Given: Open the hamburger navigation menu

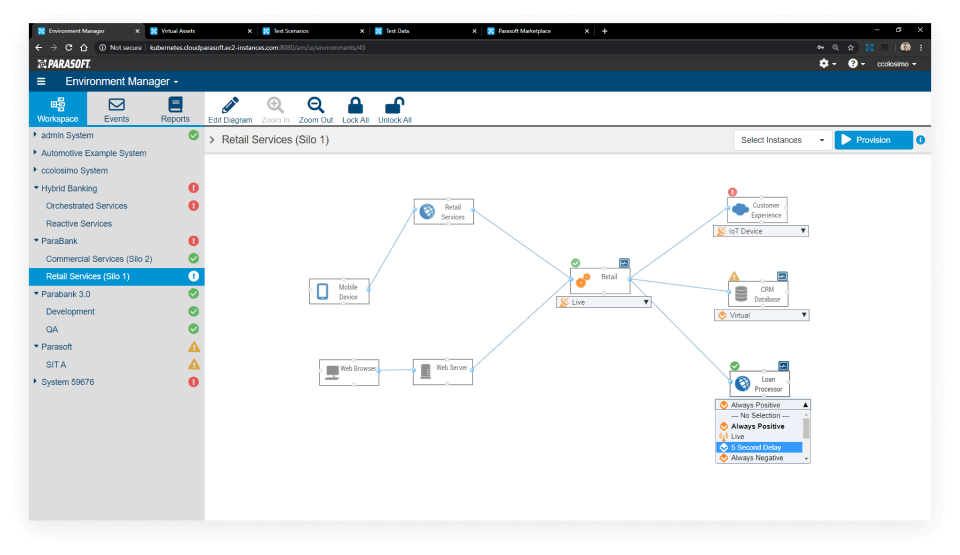Looking at the screenshot, I should [x=41, y=81].
